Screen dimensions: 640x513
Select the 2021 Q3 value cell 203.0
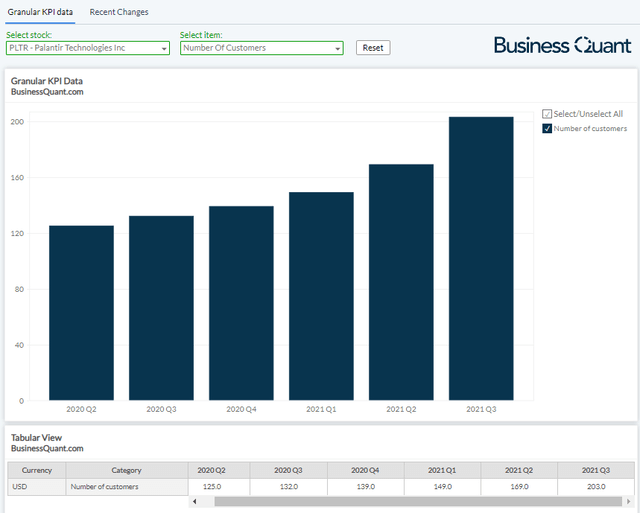596,487
